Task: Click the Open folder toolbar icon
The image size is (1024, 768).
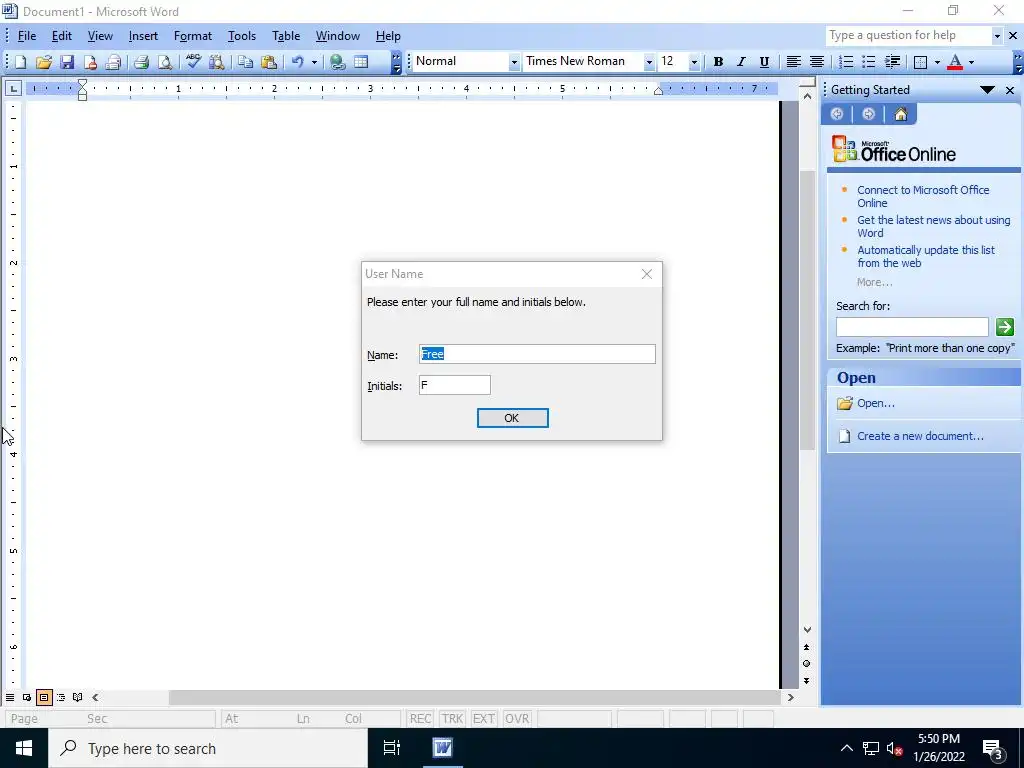Action: (x=44, y=62)
